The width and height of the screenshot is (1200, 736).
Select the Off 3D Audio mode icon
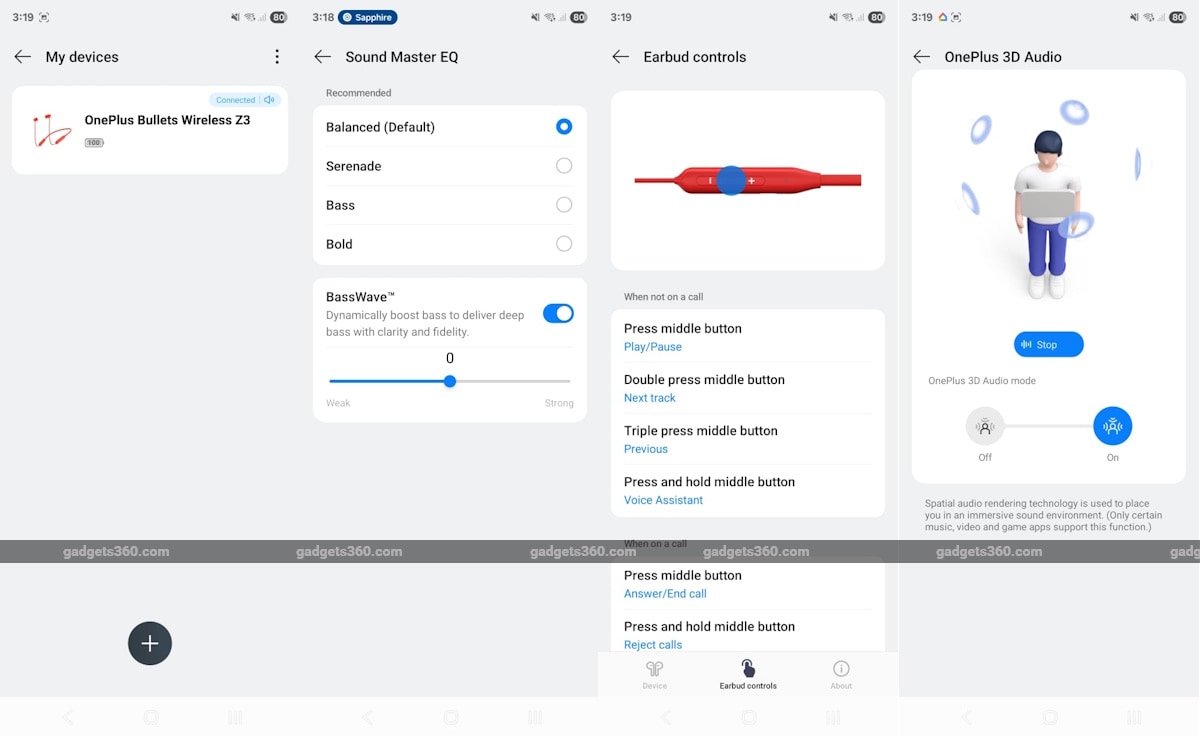[x=985, y=426]
